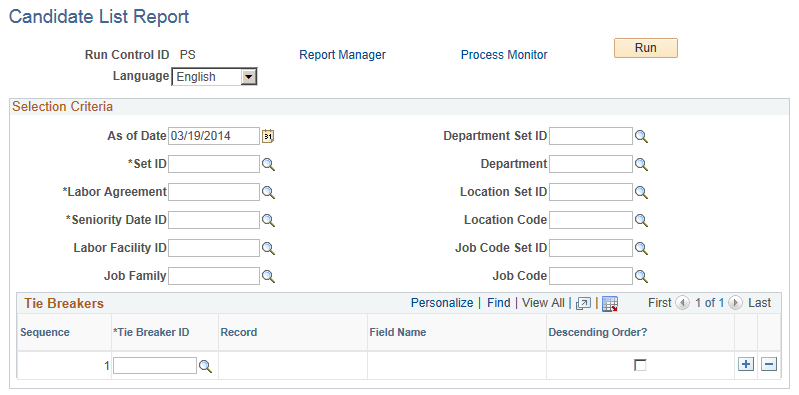Open lookup for Seniority Date ID
Screen dimensions: 799x395
click(x=268, y=220)
